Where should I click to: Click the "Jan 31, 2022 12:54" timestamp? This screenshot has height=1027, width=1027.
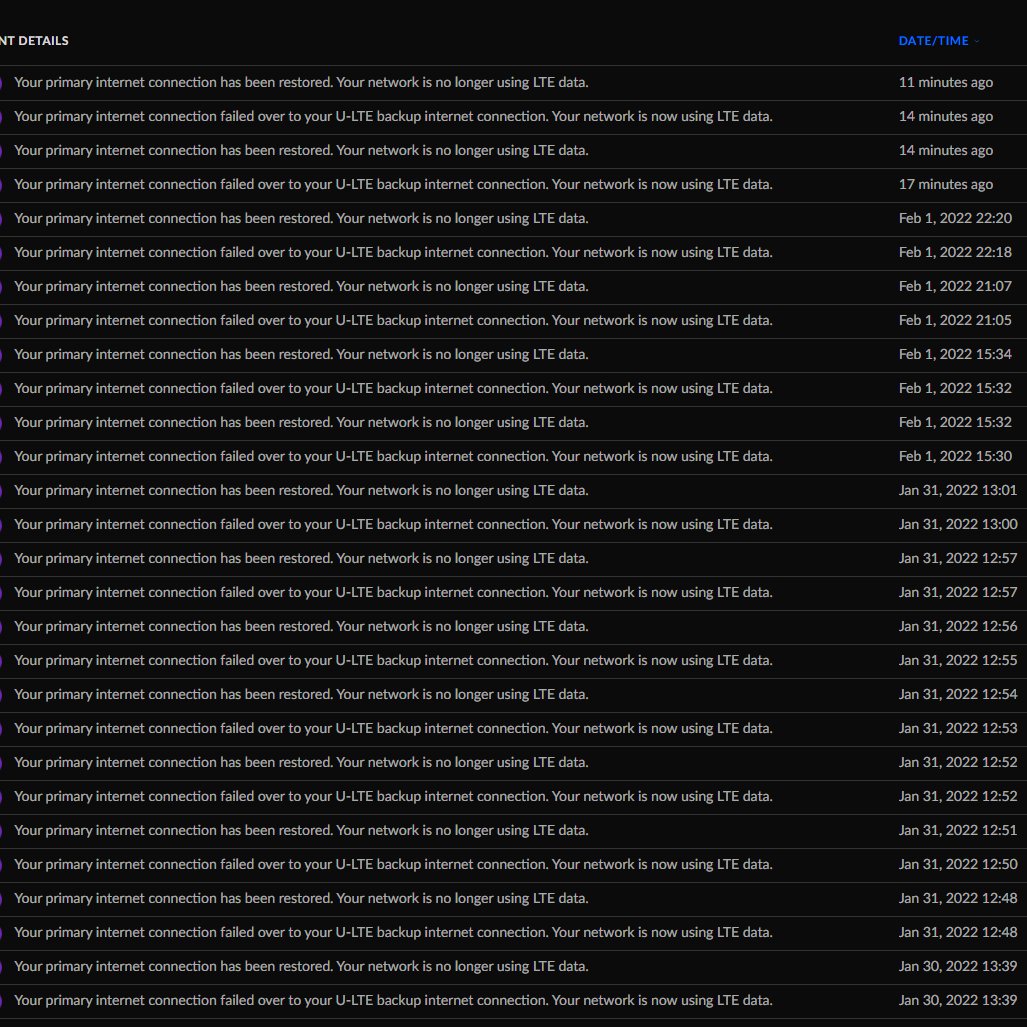click(958, 696)
